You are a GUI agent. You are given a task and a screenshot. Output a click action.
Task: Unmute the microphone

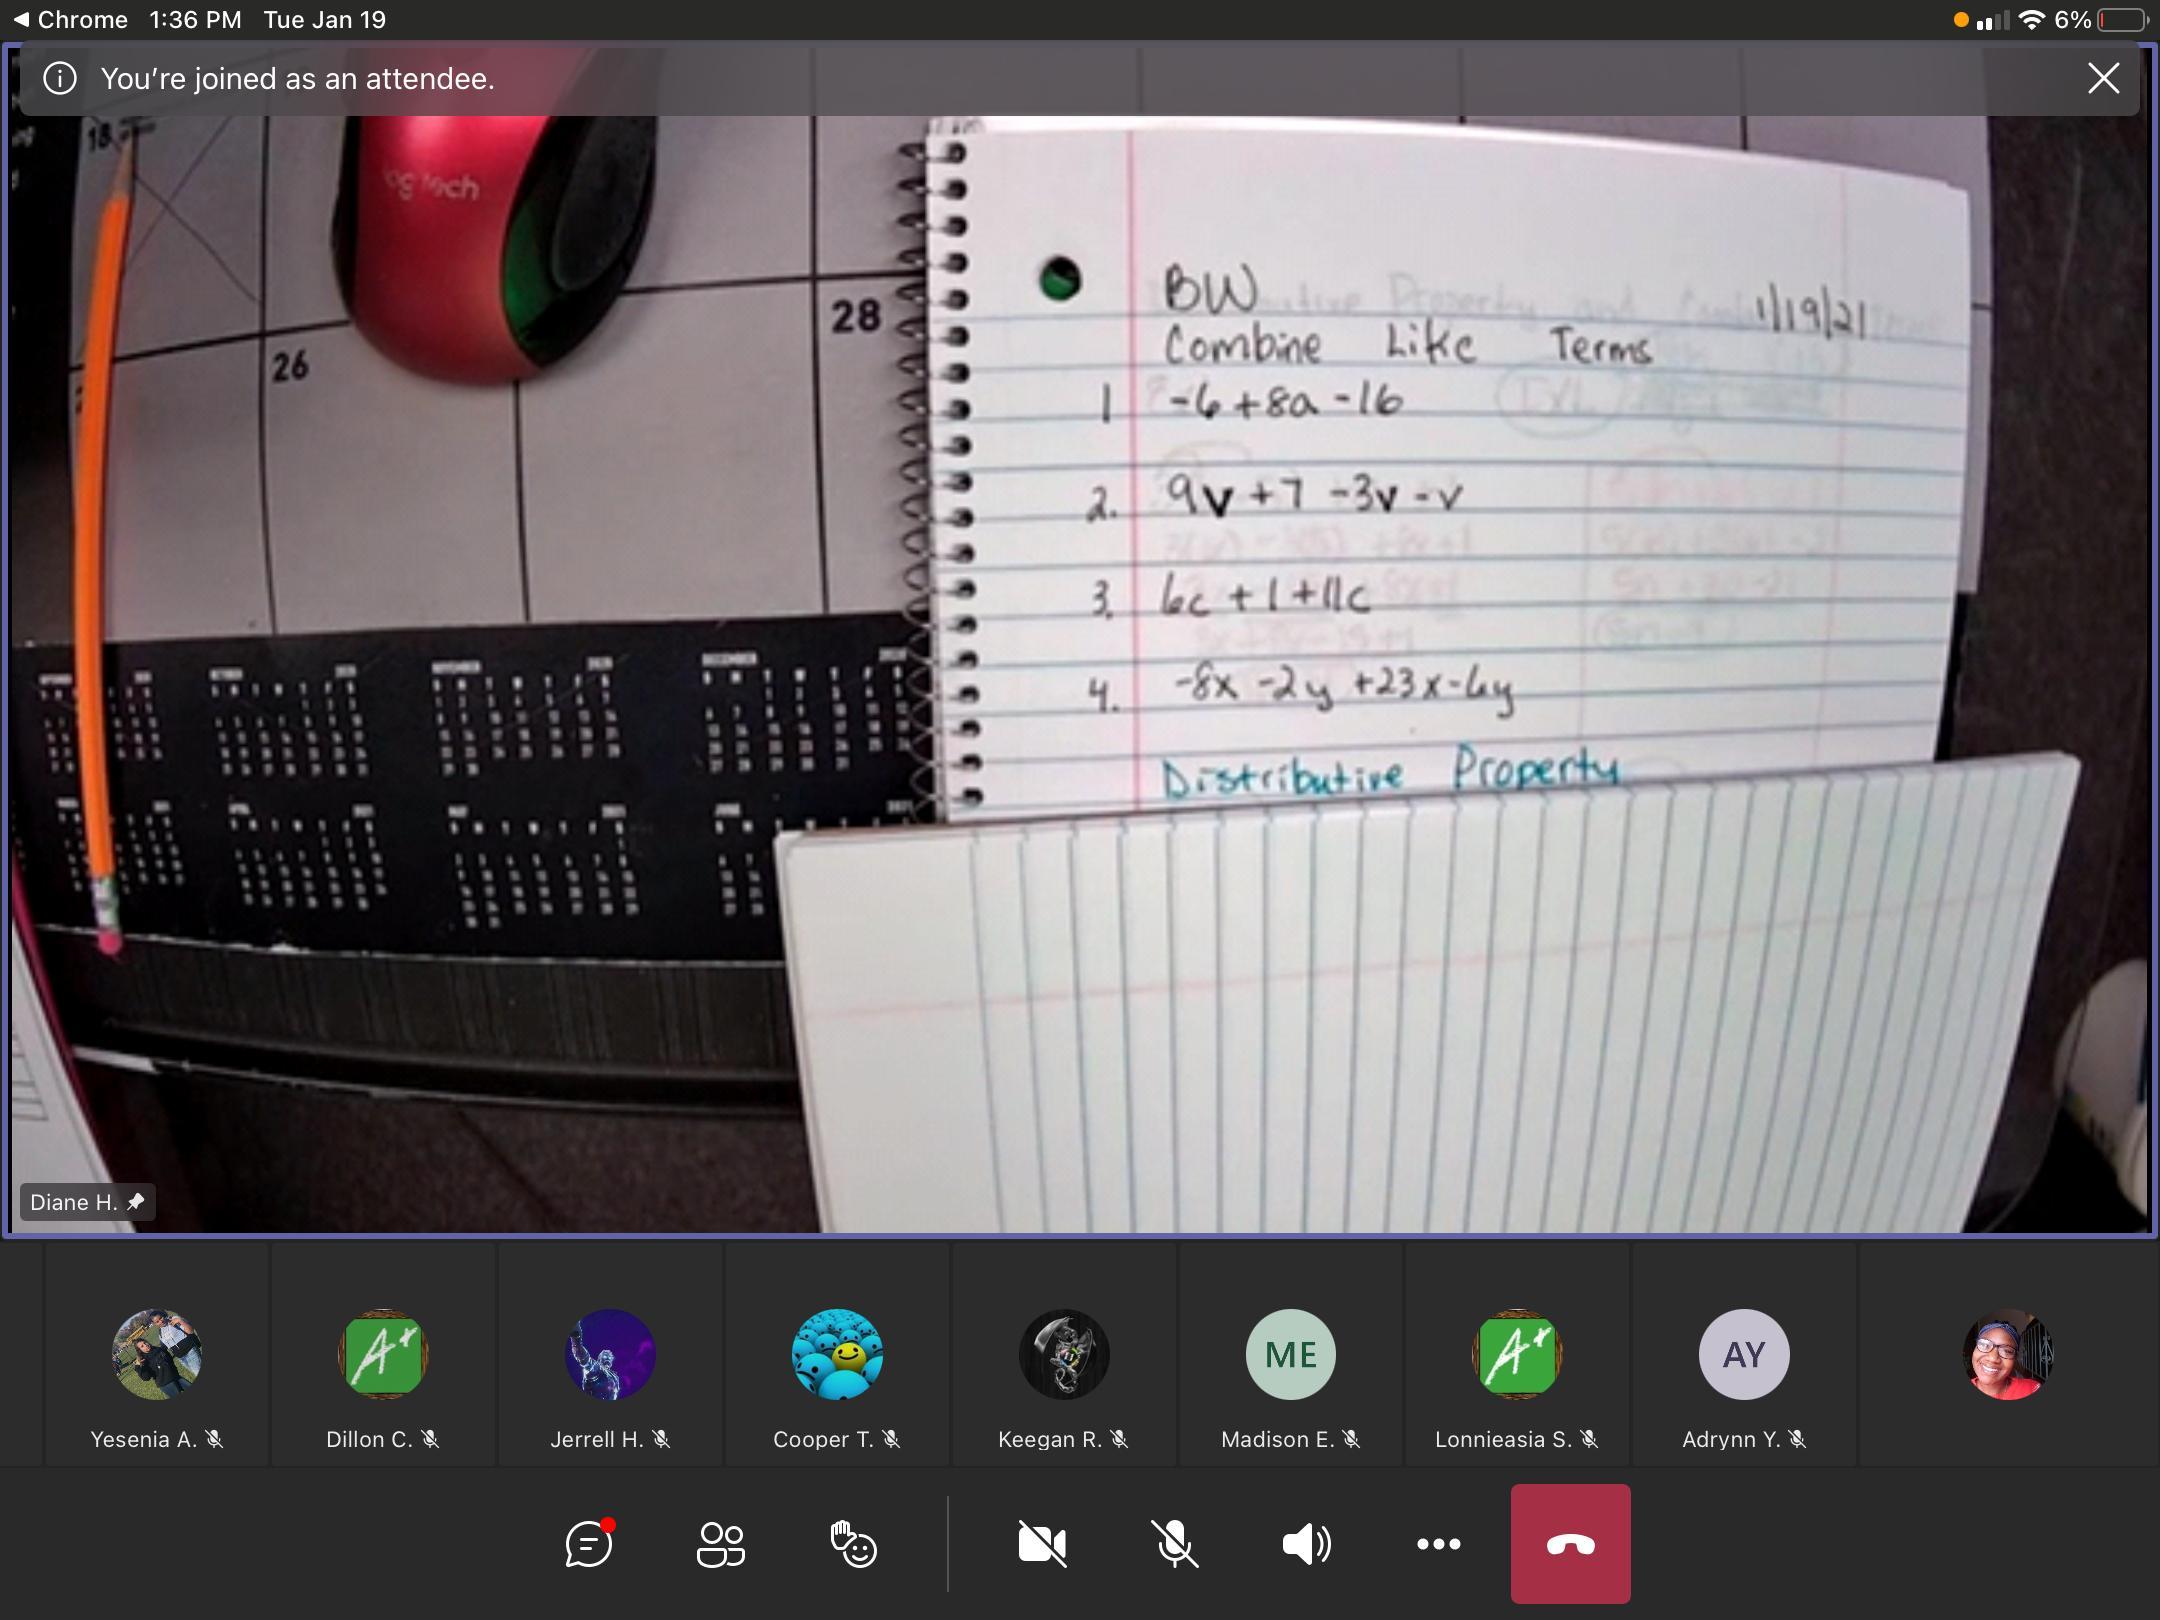(x=1174, y=1544)
